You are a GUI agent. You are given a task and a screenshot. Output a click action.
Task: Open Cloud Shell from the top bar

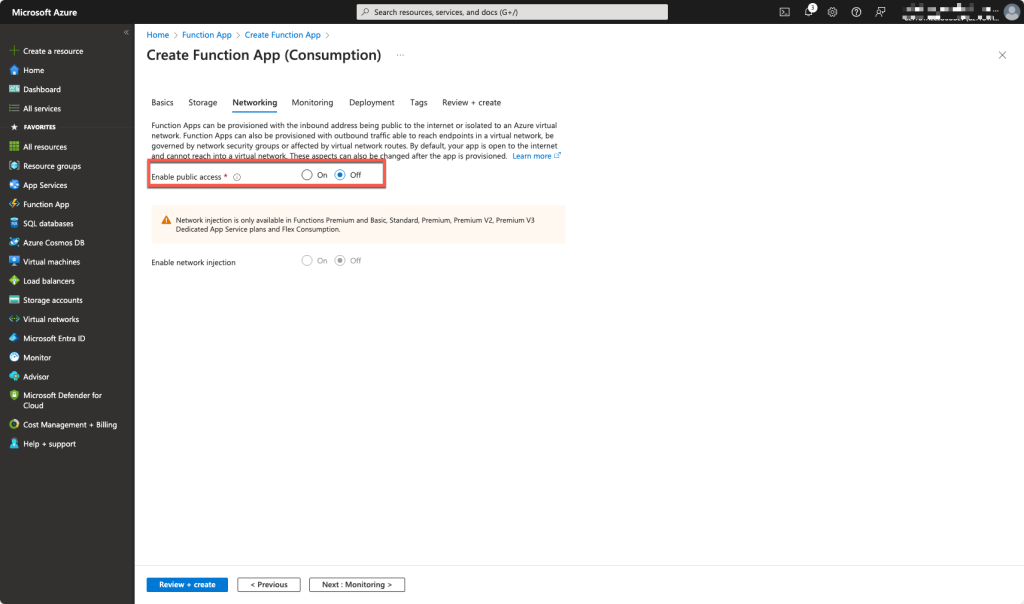point(784,12)
